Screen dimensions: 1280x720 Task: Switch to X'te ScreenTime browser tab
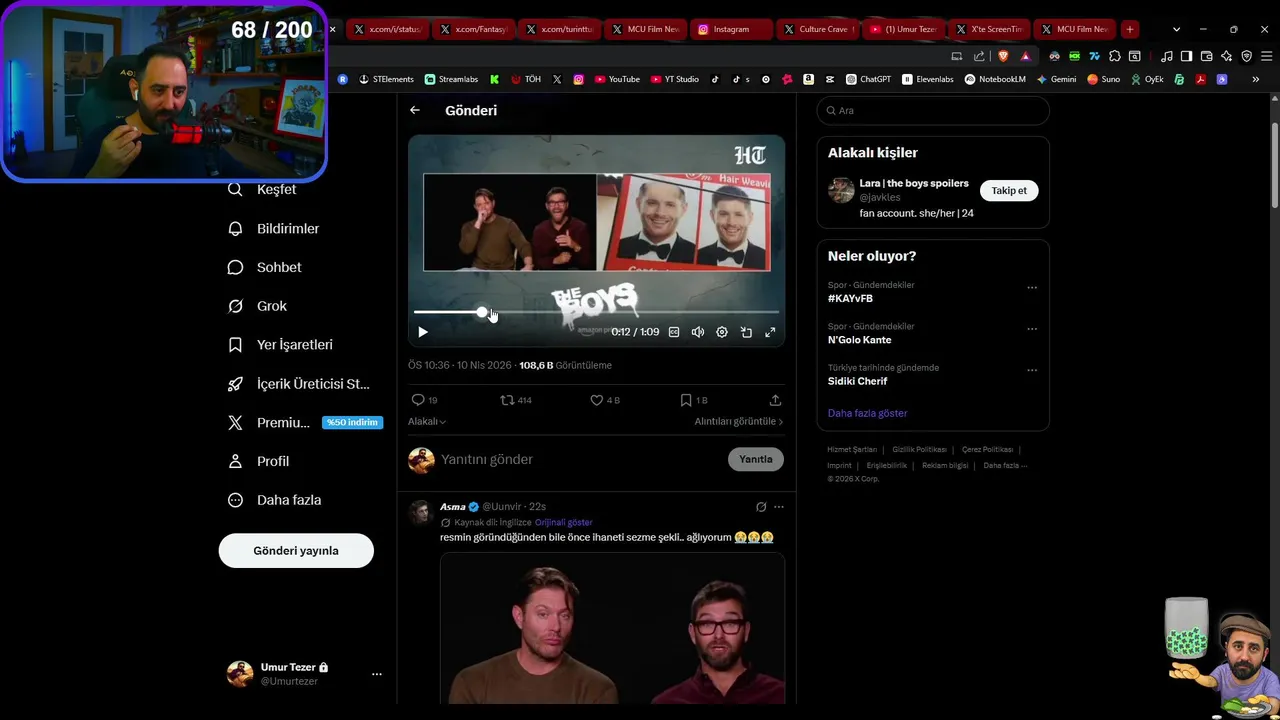click(x=988, y=29)
